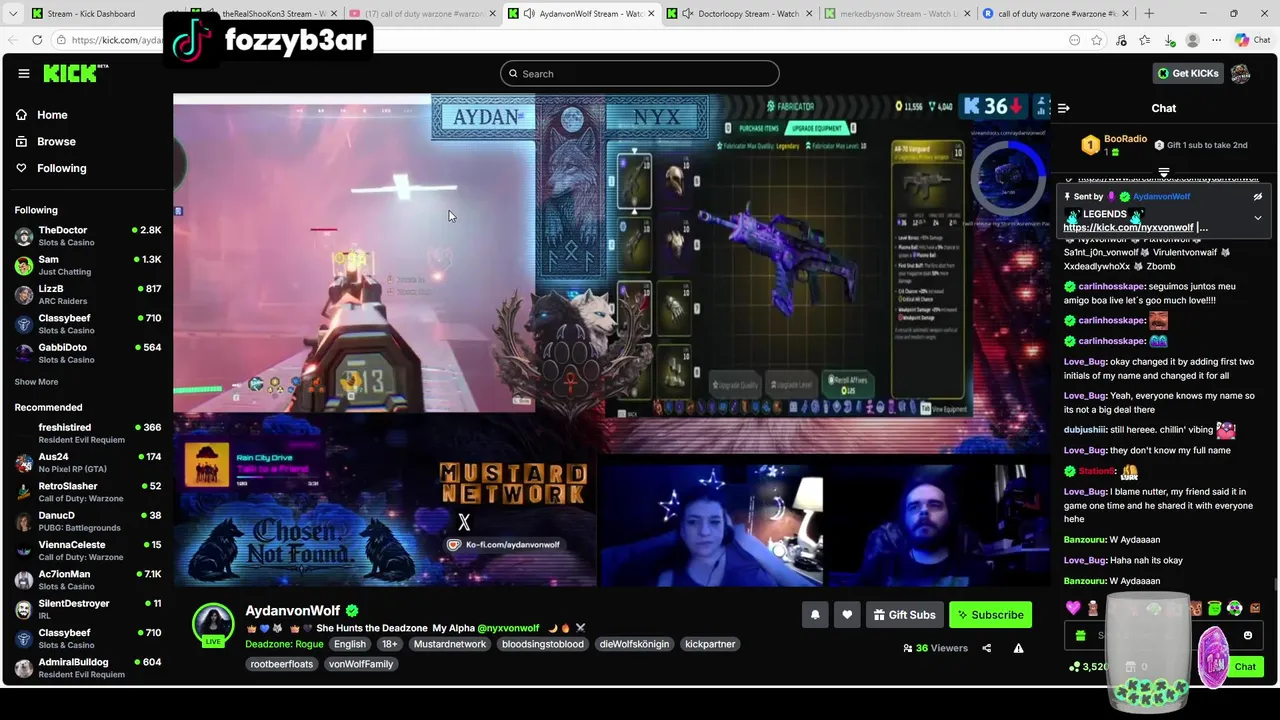Open the Home page from the sidebar

[x=52, y=115]
